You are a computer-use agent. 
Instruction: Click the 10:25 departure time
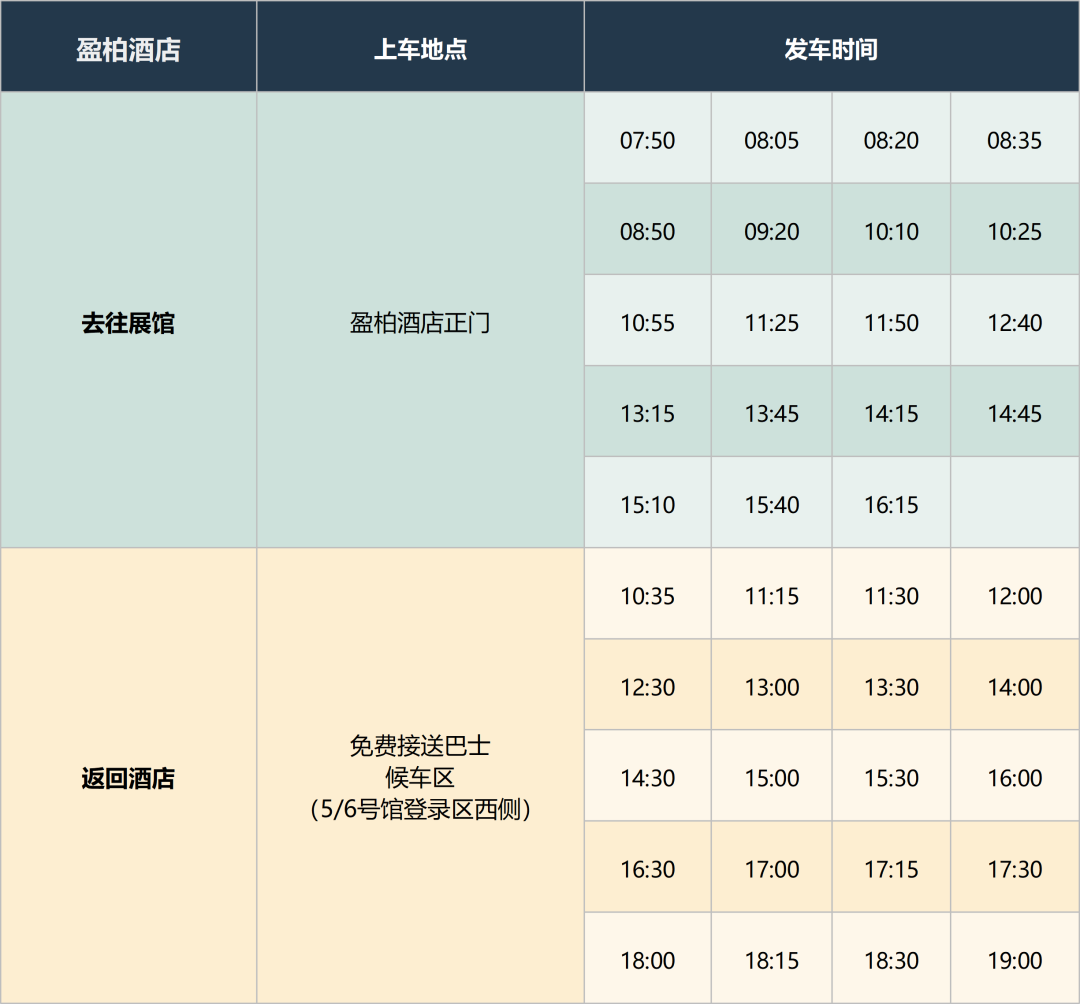(1015, 229)
